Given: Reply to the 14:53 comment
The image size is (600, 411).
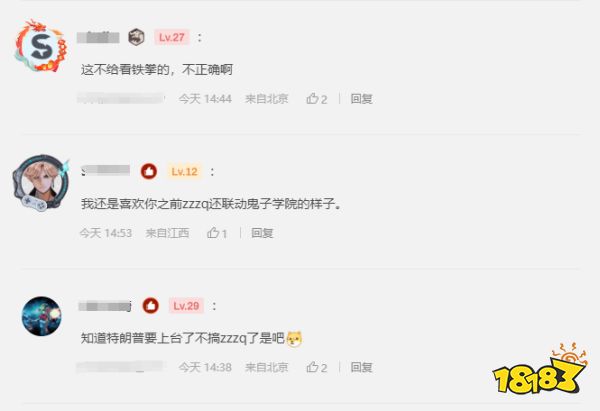Looking at the screenshot, I should coord(262,233).
